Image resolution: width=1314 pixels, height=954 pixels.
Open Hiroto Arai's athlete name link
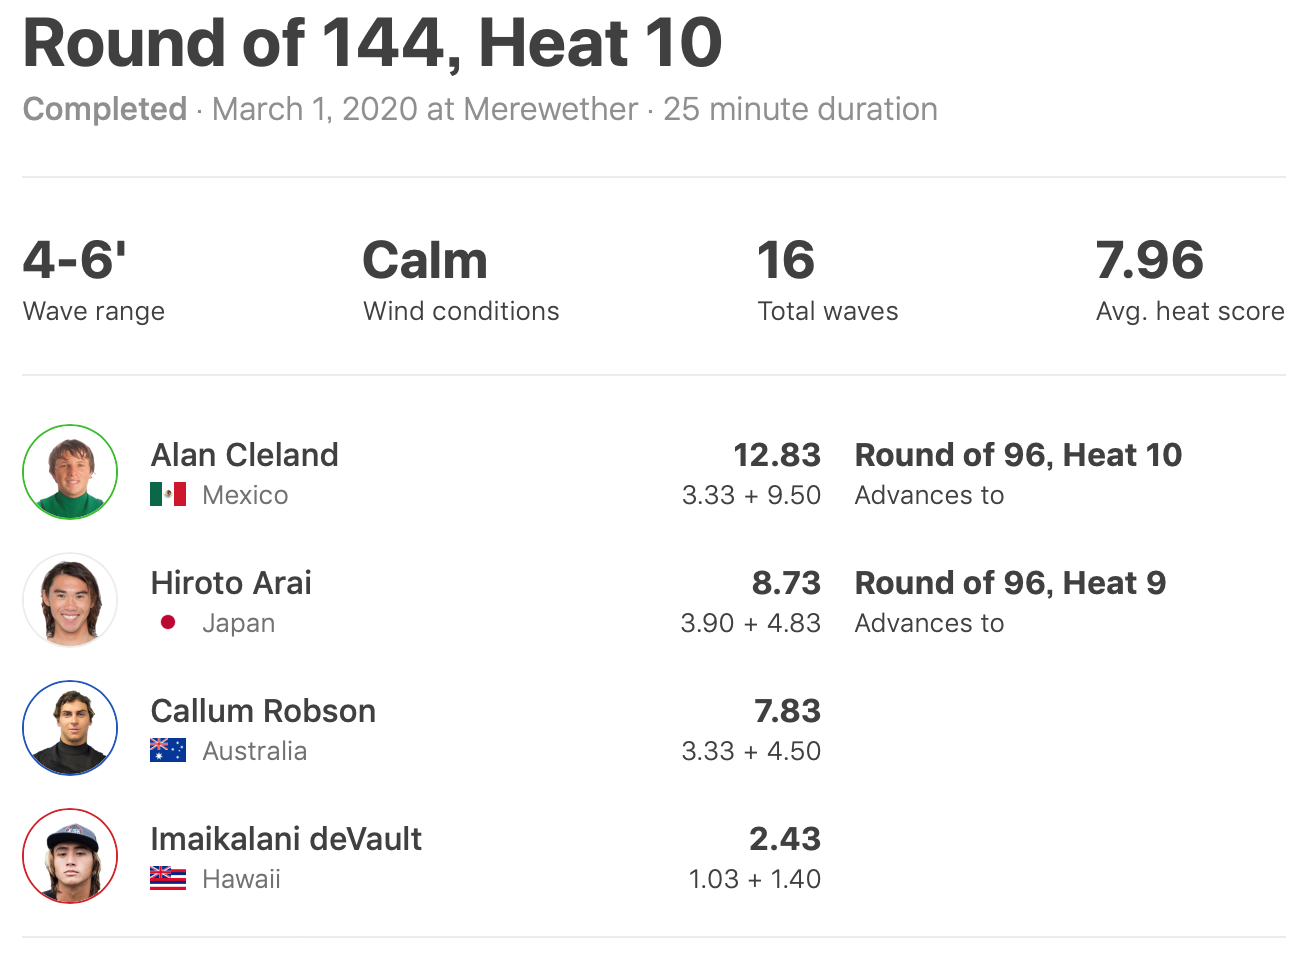click(231, 583)
